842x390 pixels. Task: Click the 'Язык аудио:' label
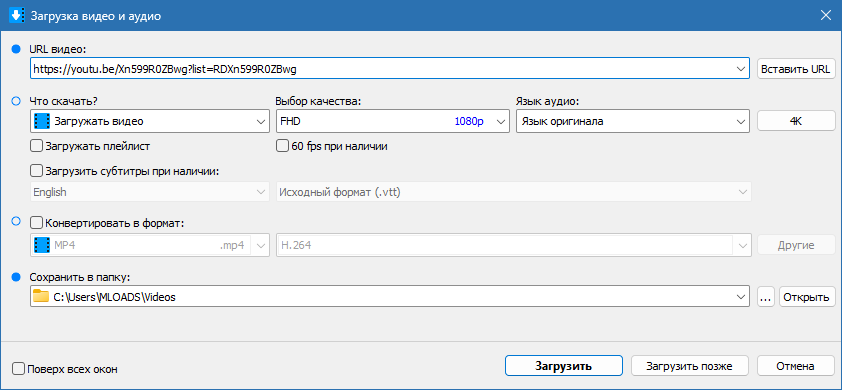tap(547, 101)
